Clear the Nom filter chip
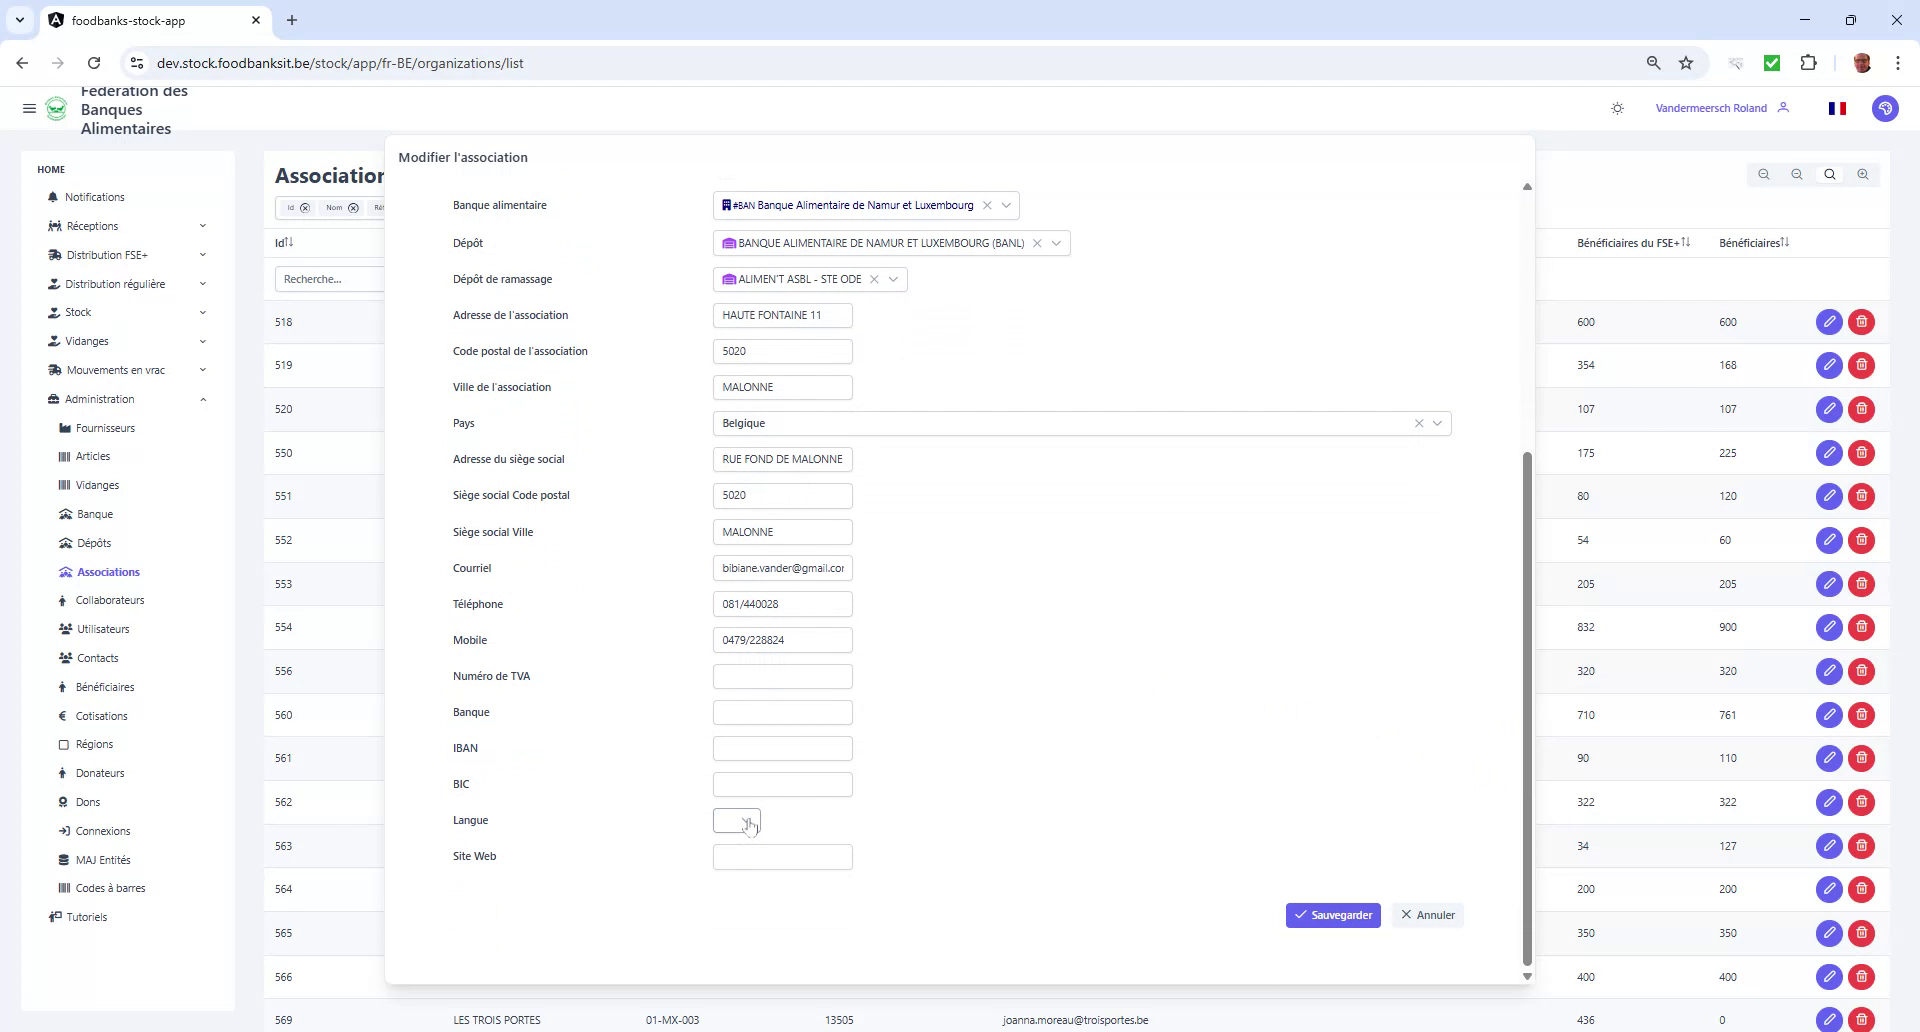The image size is (1920, 1032). [x=353, y=207]
